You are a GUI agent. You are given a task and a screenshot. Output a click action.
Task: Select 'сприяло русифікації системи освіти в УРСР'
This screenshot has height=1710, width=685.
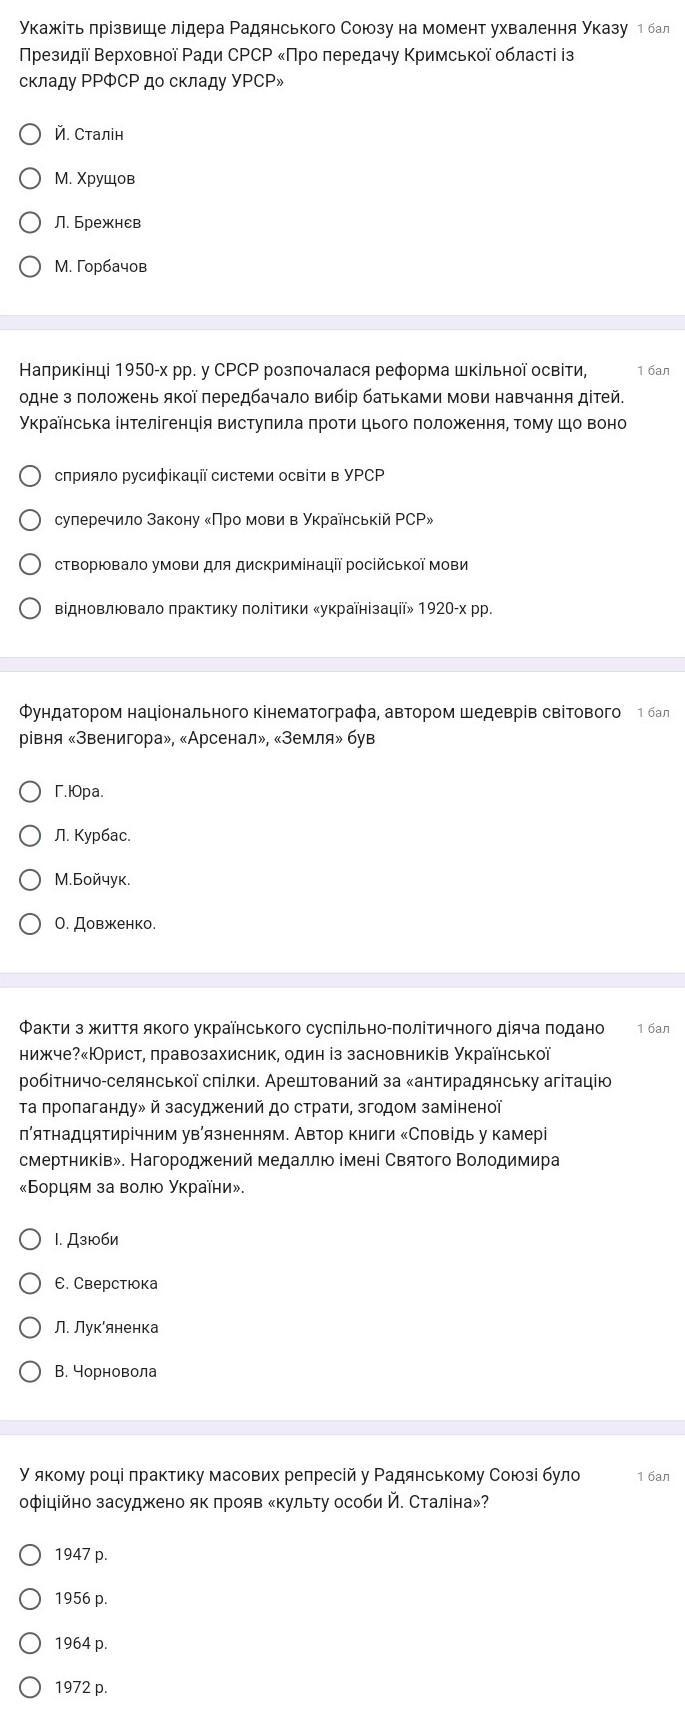click(x=31, y=475)
